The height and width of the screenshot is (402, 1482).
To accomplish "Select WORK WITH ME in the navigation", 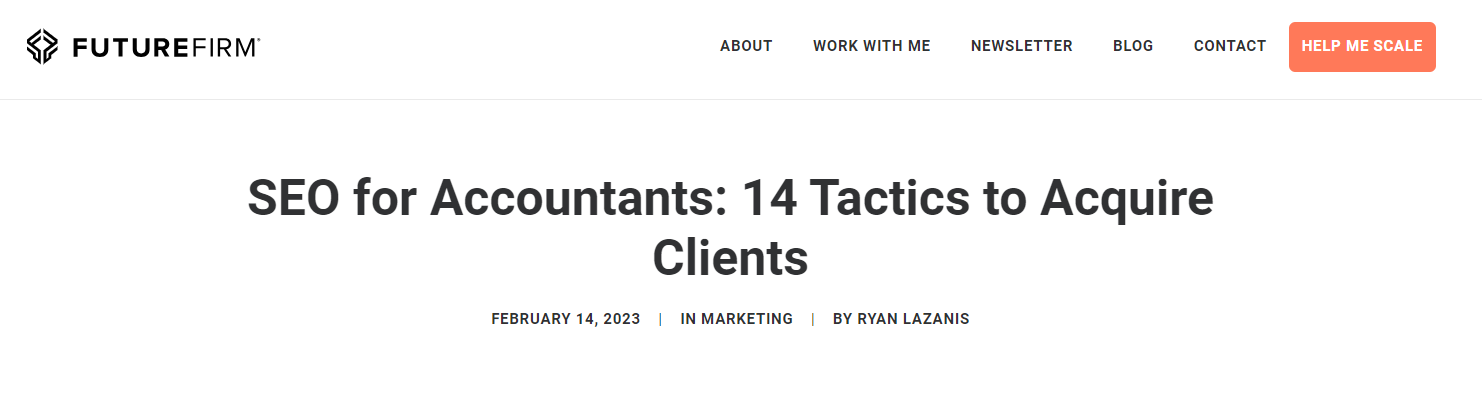I will (871, 46).
